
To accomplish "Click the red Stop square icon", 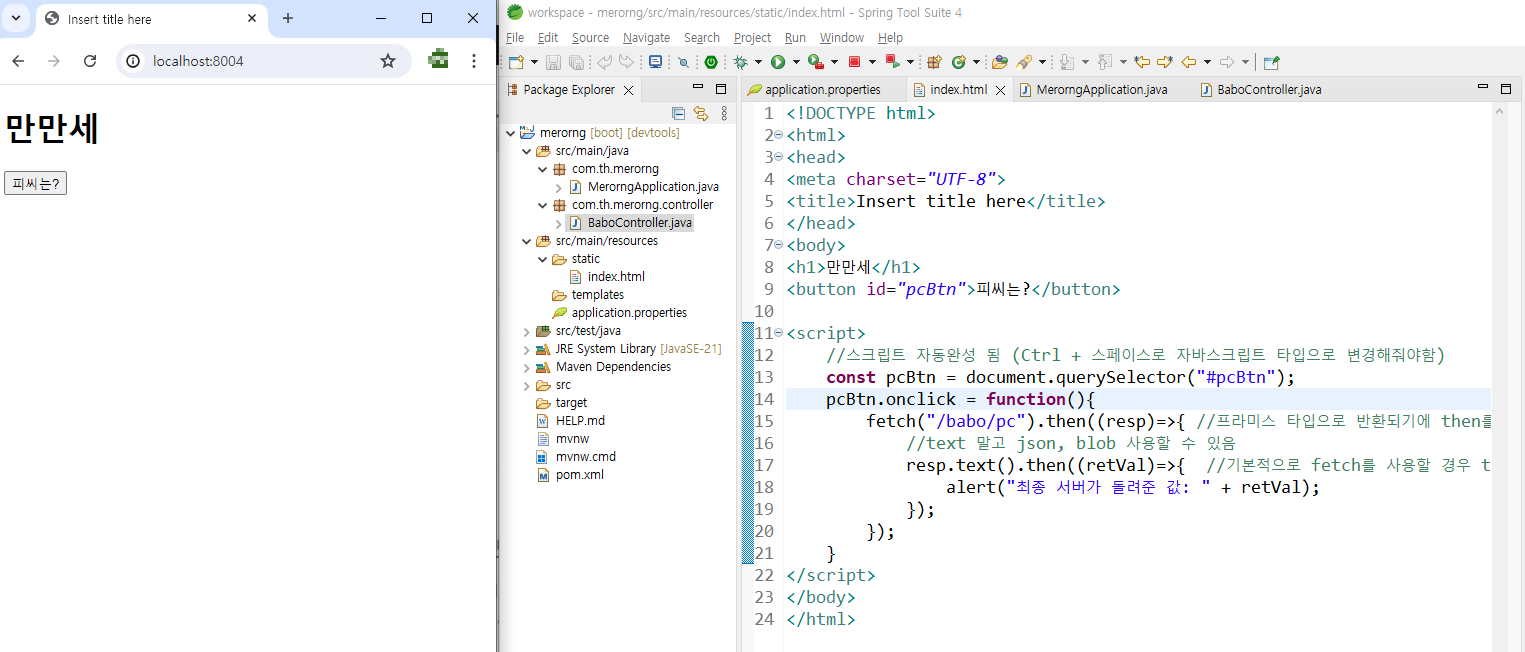I will (855, 62).
